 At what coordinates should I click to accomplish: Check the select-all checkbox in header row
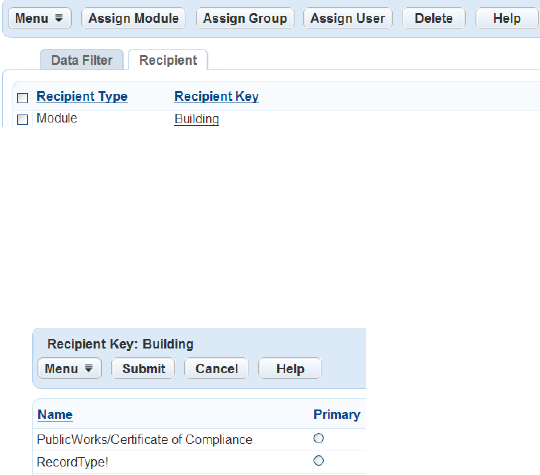tap(22, 98)
